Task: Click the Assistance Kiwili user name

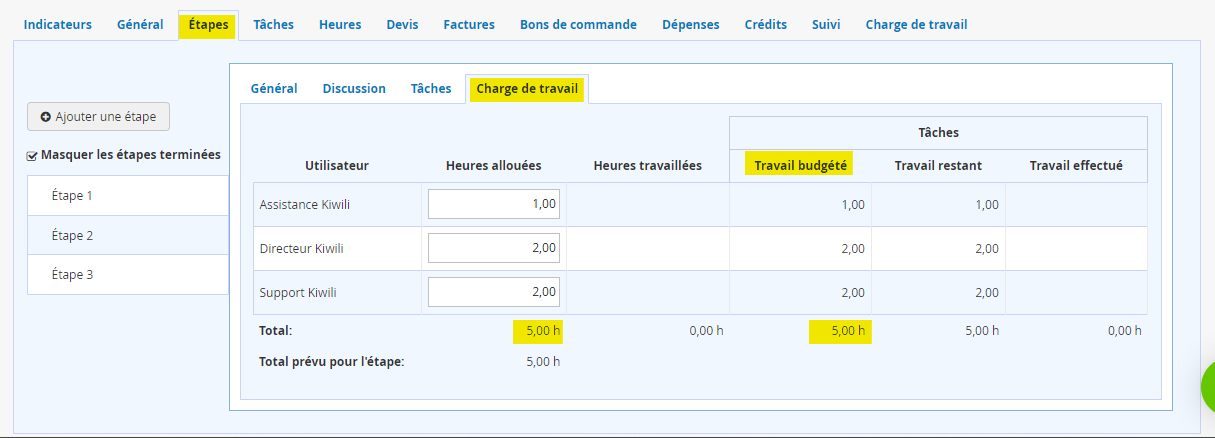Action: [x=304, y=204]
